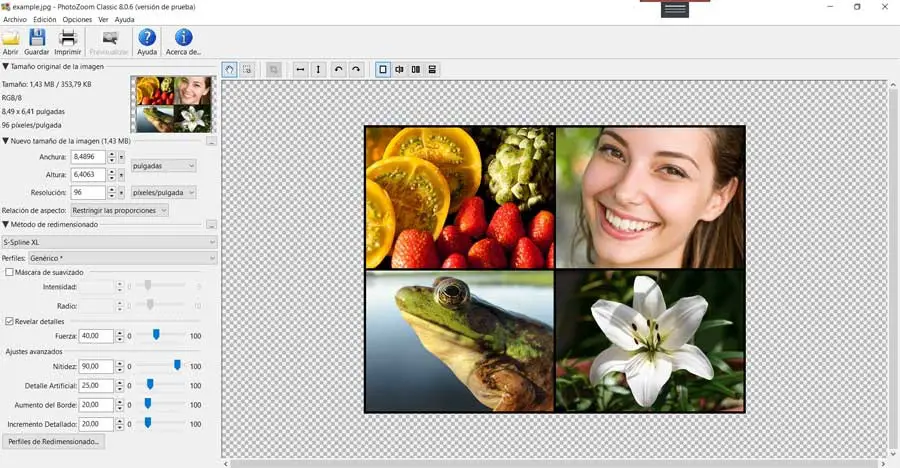Image resolution: width=900 pixels, height=468 pixels.
Task: Click the Anchura value field
Action: coord(88,157)
